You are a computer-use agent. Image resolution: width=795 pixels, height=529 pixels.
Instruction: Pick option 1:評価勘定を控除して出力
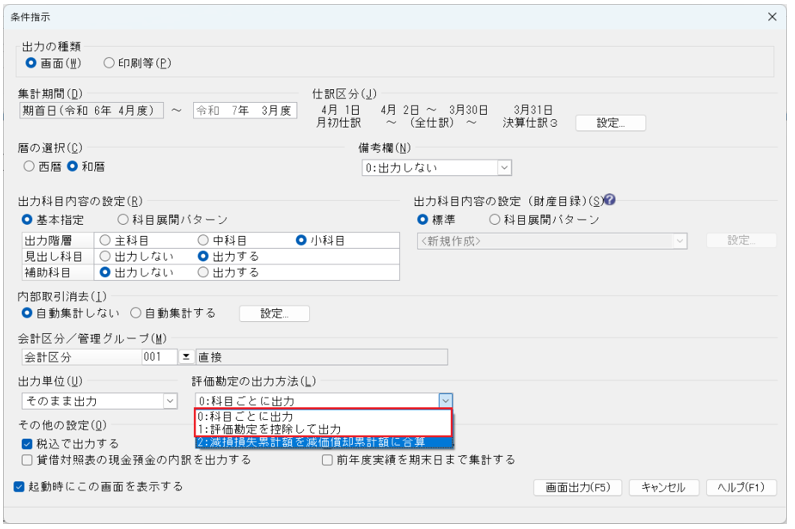[x=323, y=429]
